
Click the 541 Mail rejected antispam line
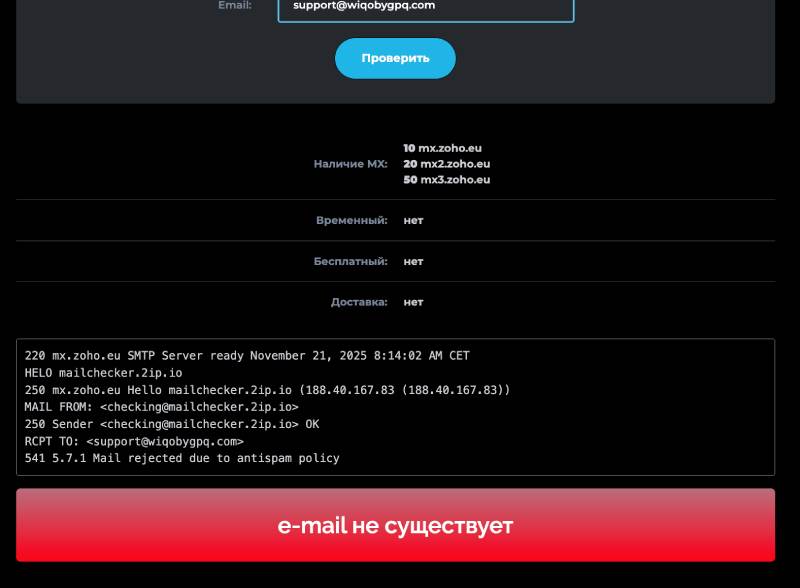(x=182, y=458)
